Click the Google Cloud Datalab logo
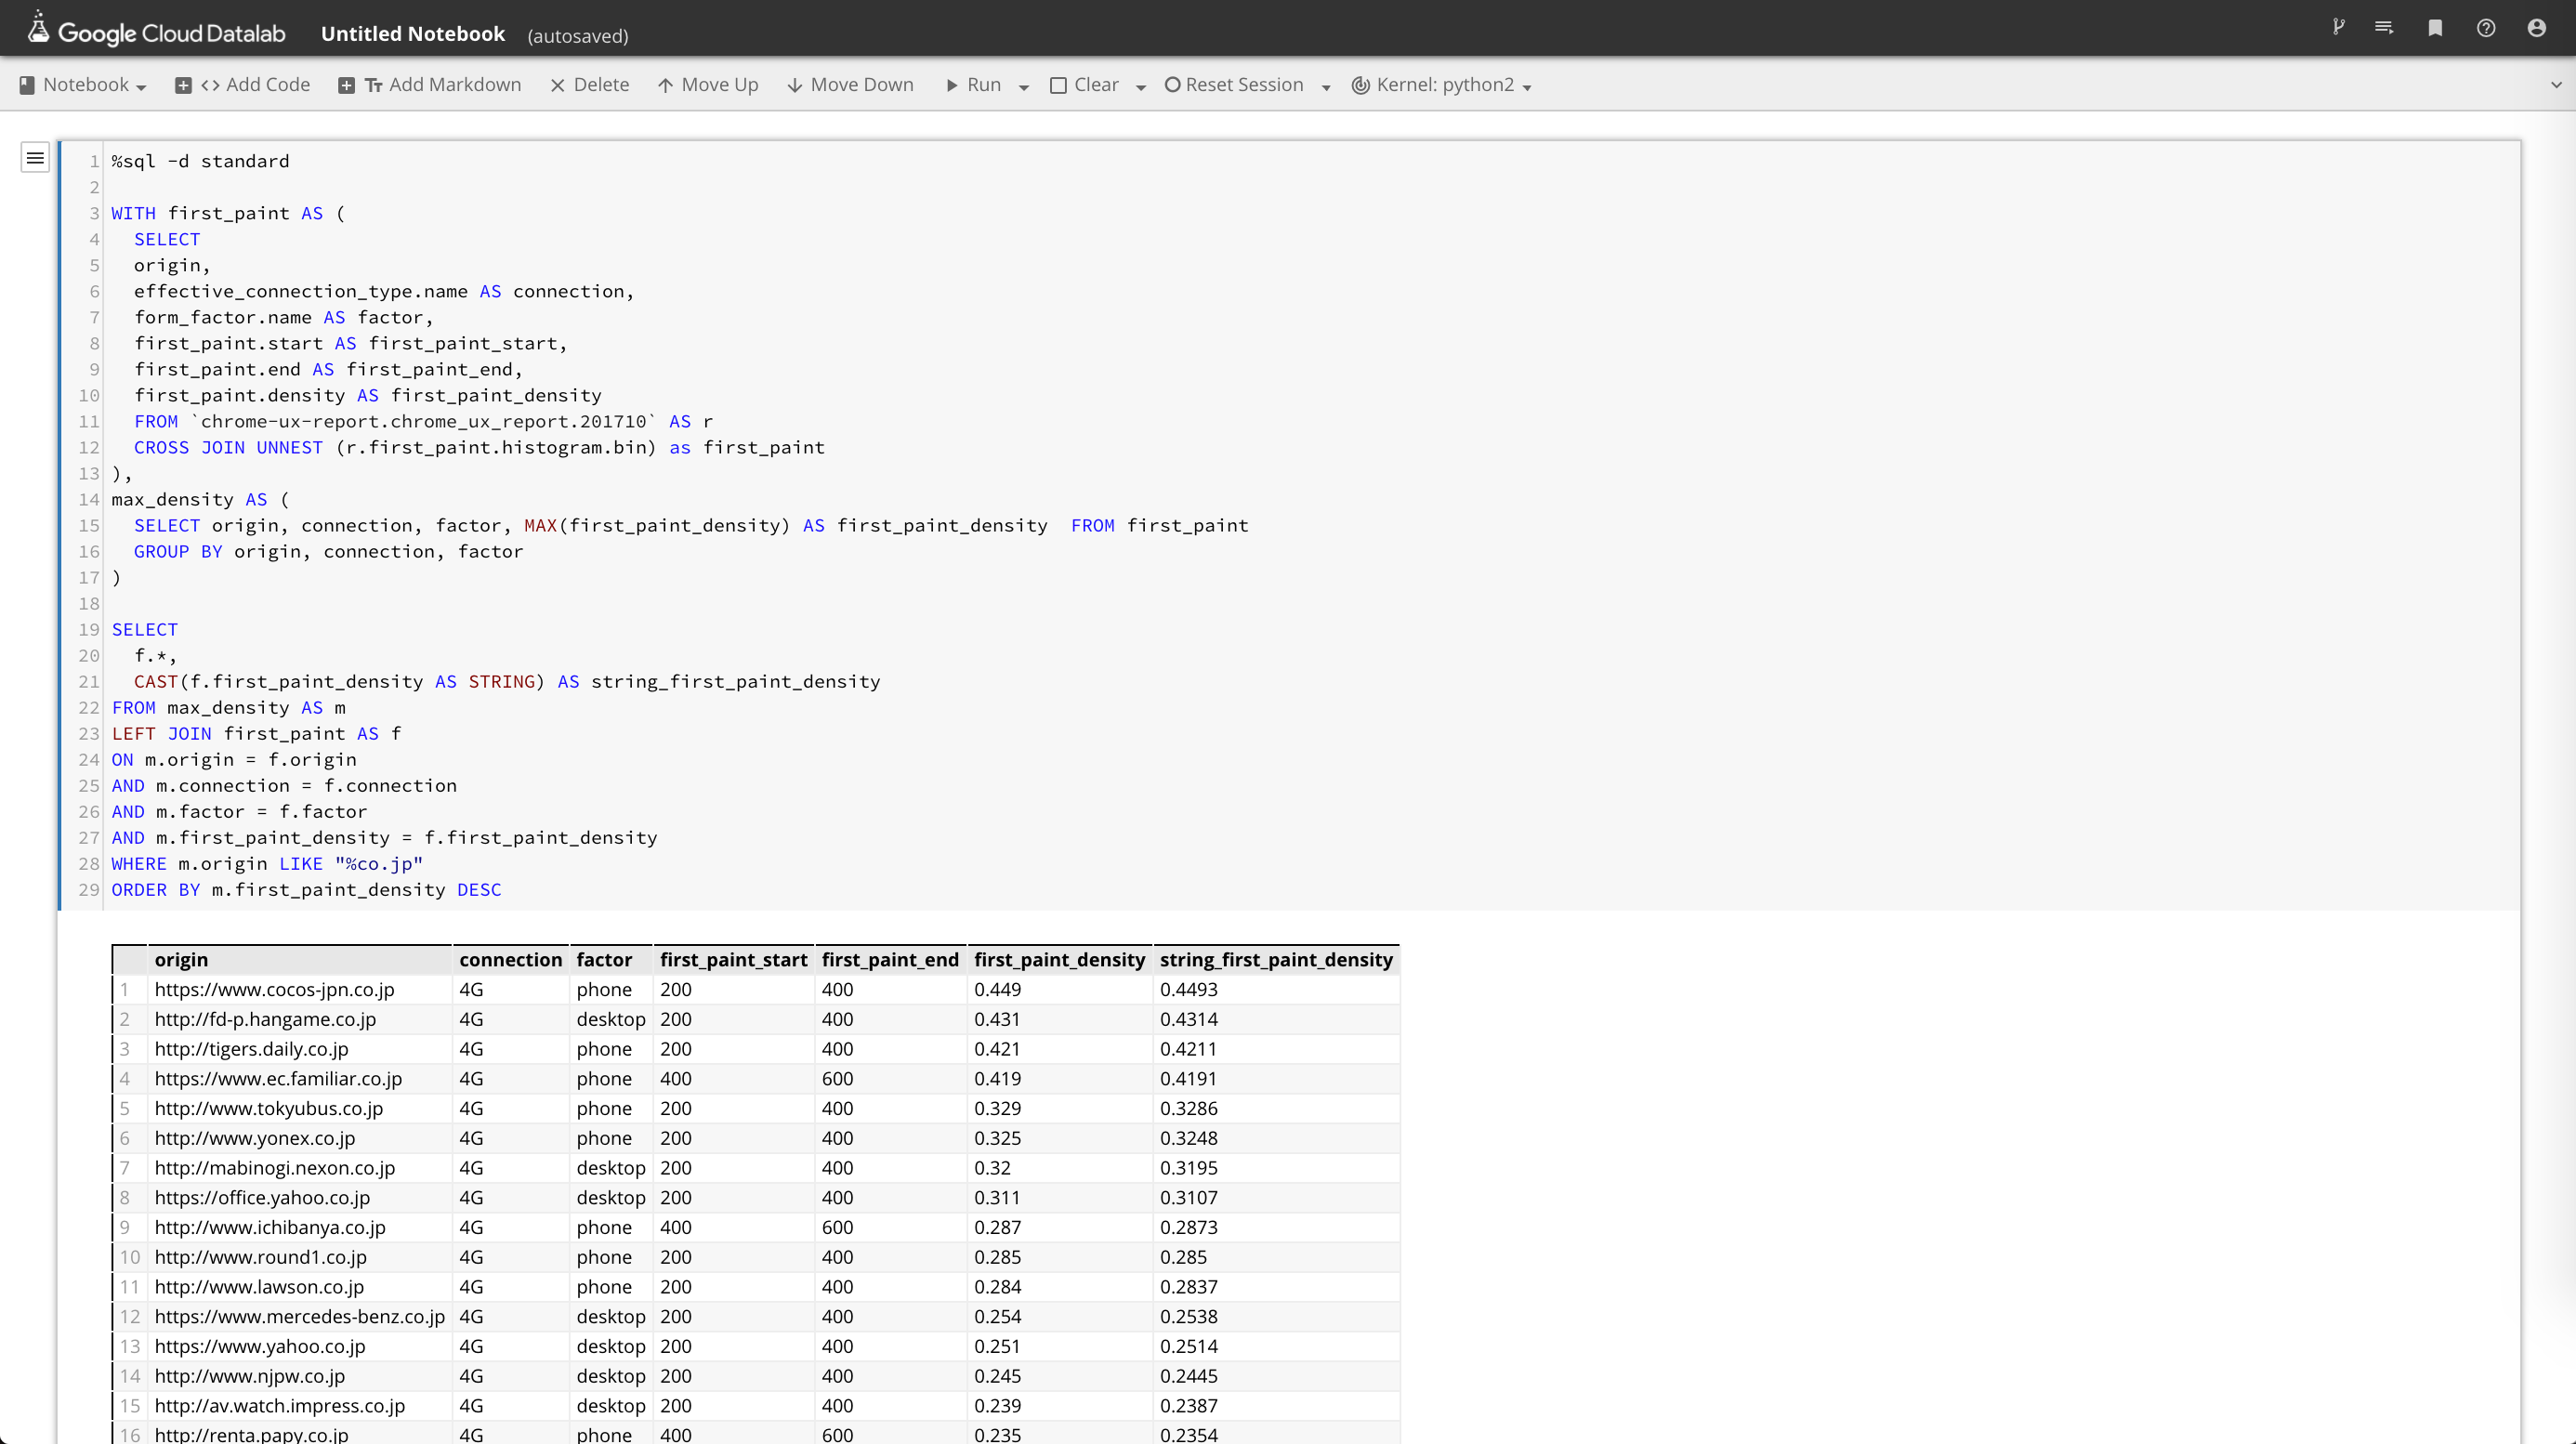 (158, 32)
